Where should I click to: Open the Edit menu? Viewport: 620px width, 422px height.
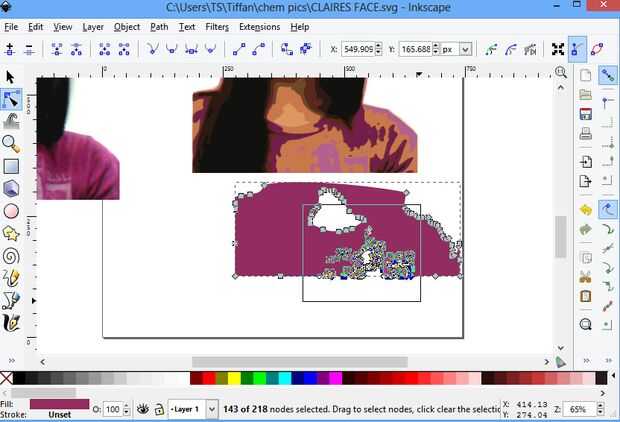(36, 27)
